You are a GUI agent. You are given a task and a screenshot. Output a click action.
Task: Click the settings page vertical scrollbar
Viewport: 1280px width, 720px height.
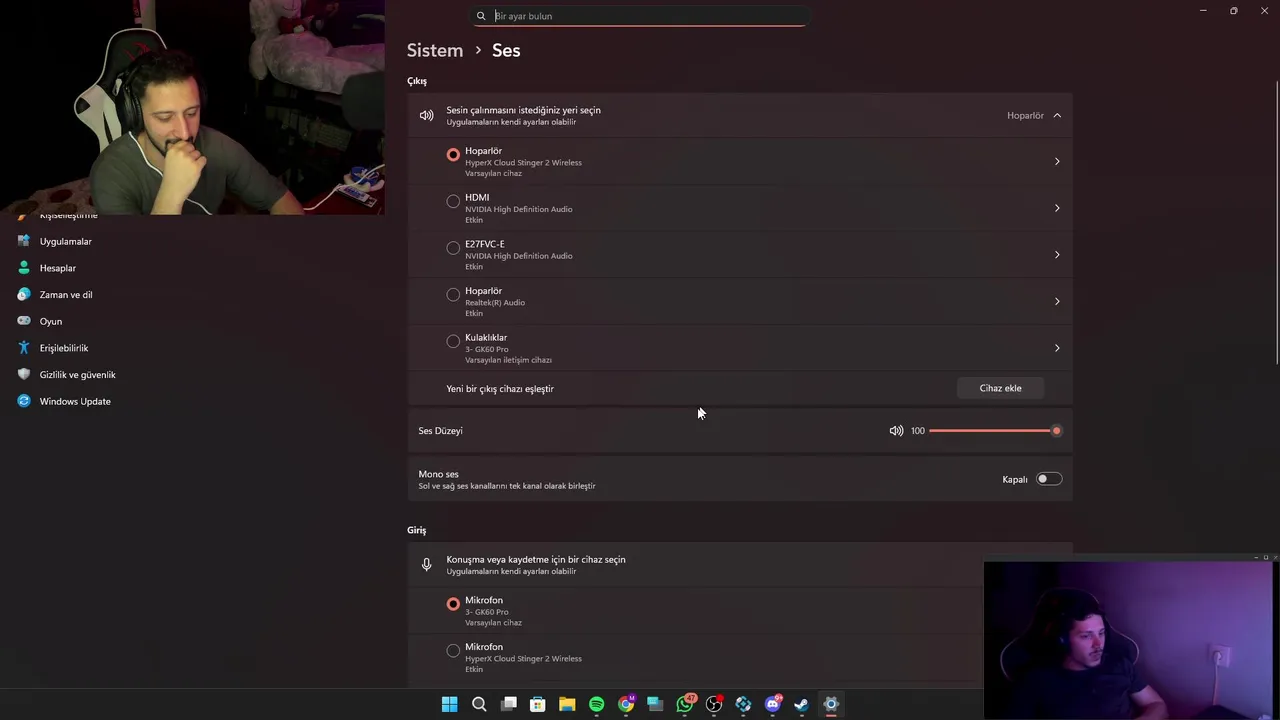tap(1276, 220)
